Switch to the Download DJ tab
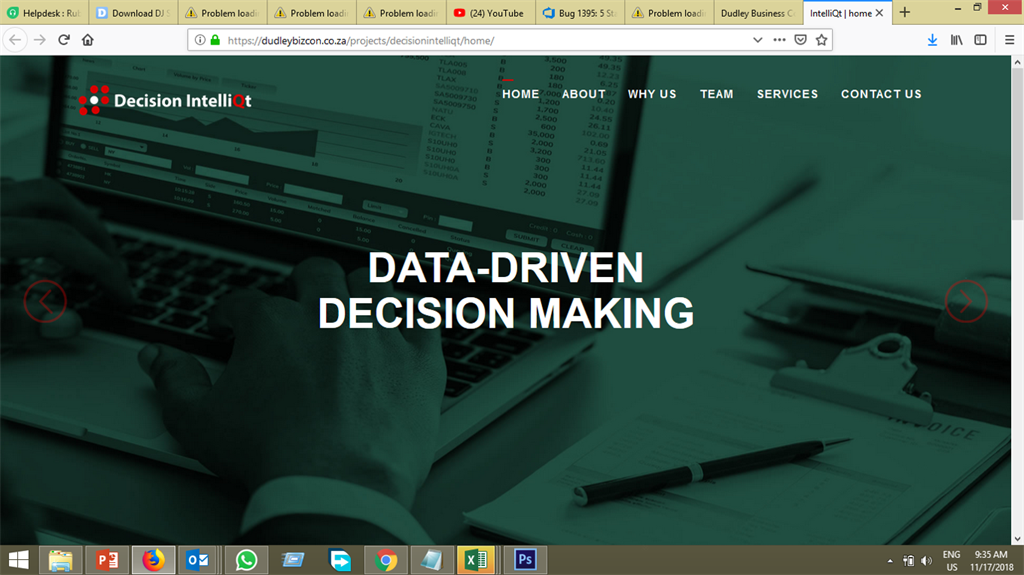This screenshot has height=575, width=1024. pos(133,13)
